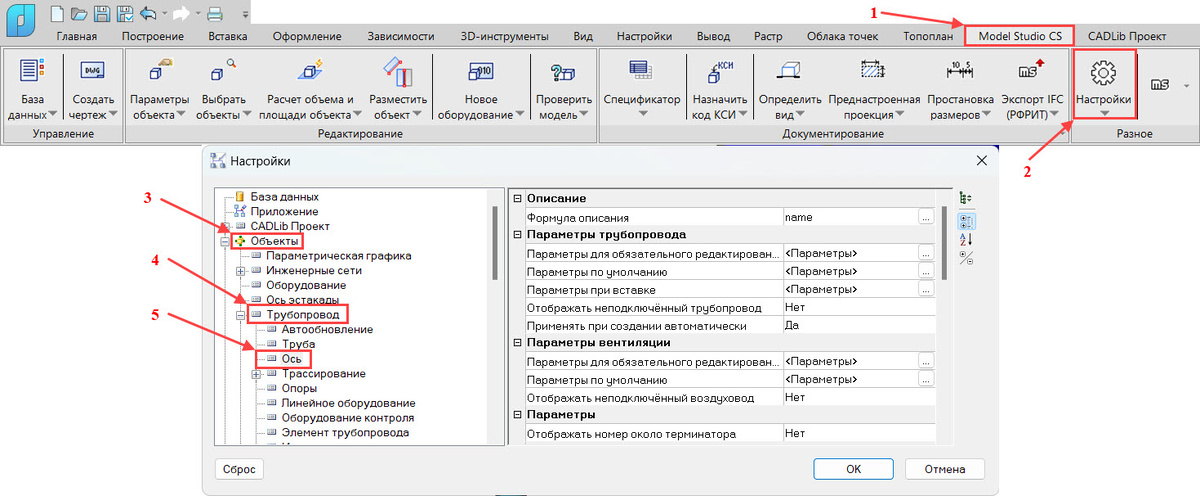Click the Назначить код КСИ icon
Screen dimensions: 1200x496
click(720, 71)
